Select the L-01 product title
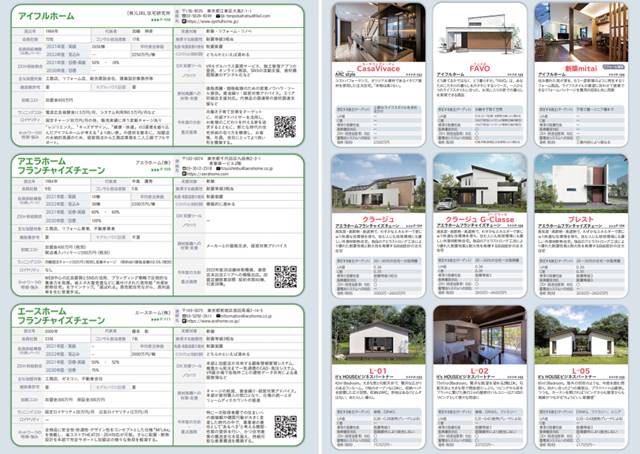This screenshot has width=640, height=454. click(378, 371)
